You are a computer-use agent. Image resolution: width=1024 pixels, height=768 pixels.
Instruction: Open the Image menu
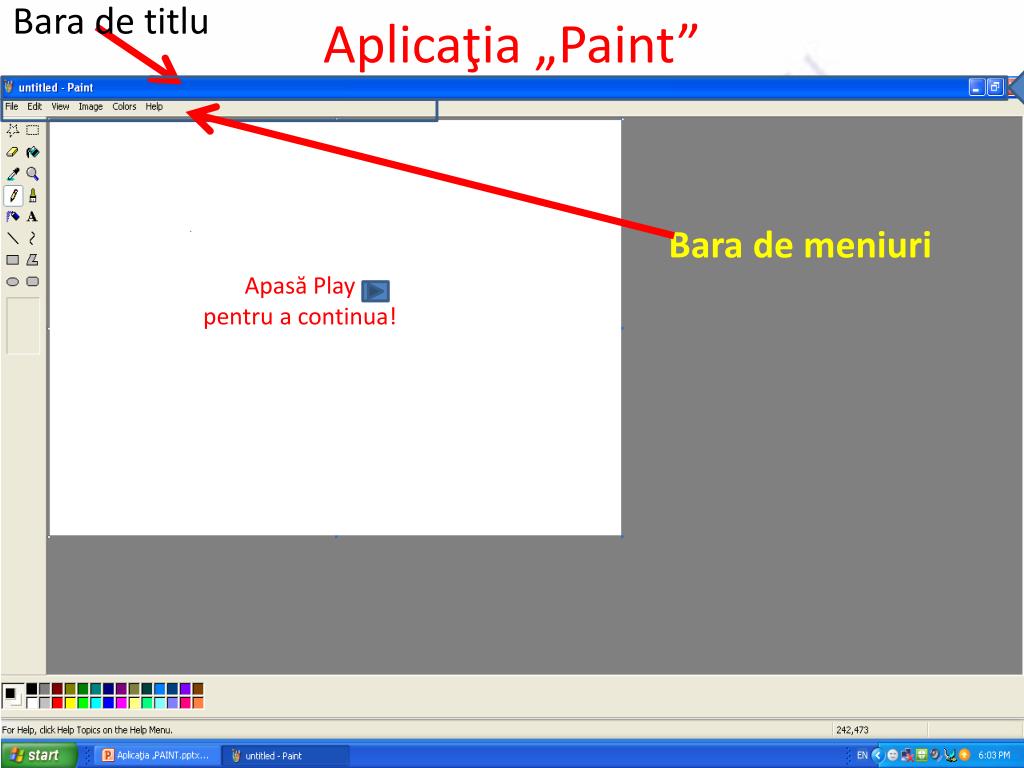click(x=91, y=106)
